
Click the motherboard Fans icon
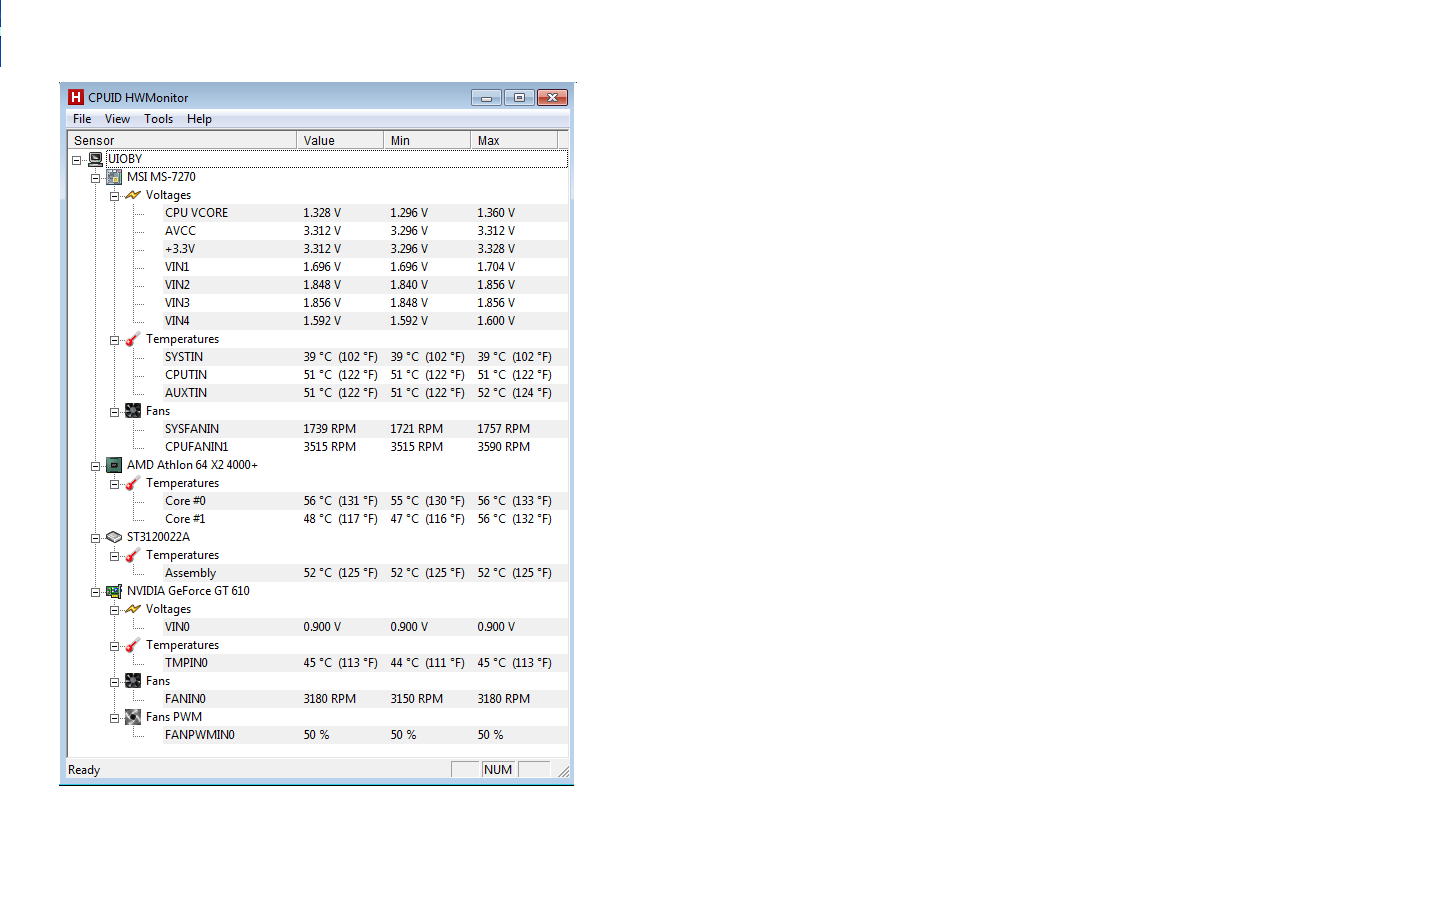[x=133, y=411]
